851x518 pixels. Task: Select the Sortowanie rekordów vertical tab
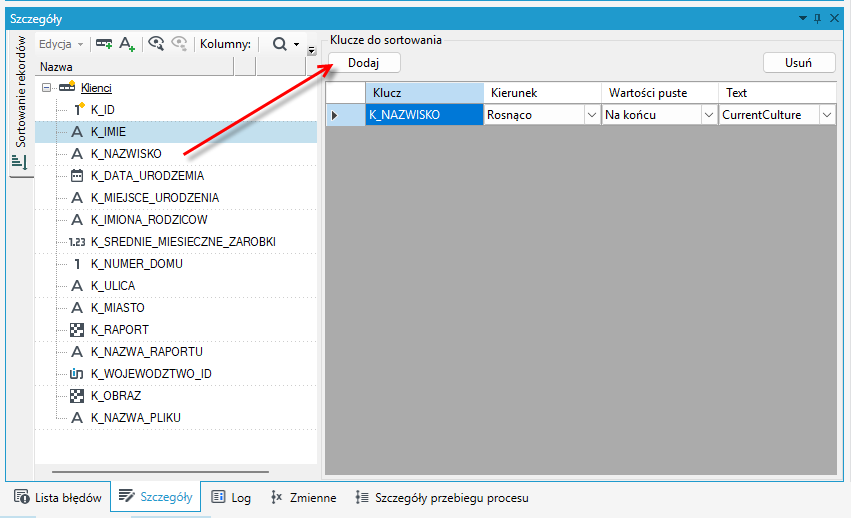point(21,103)
